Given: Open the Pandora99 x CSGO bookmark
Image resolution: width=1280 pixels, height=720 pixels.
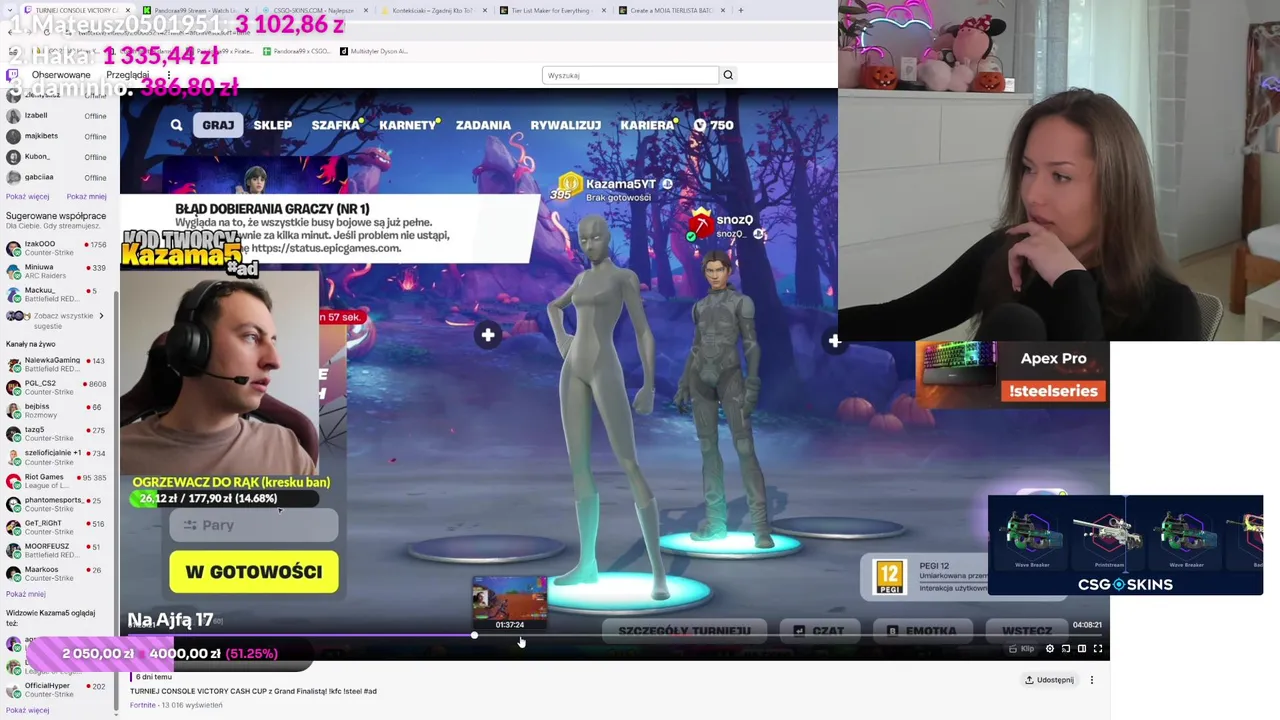Looking at the screenshot, I should (x=297, y=51).
